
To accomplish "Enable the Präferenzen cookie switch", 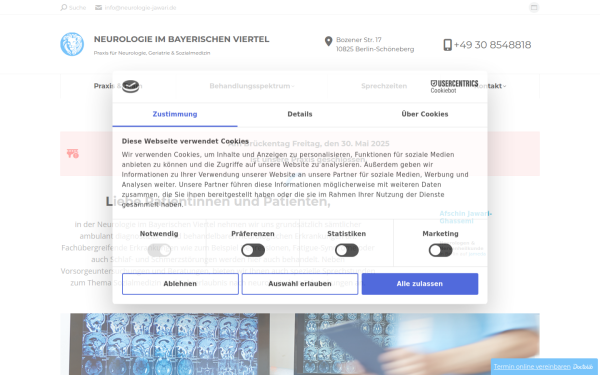I will pyautogui.click(x=253, y=251).
